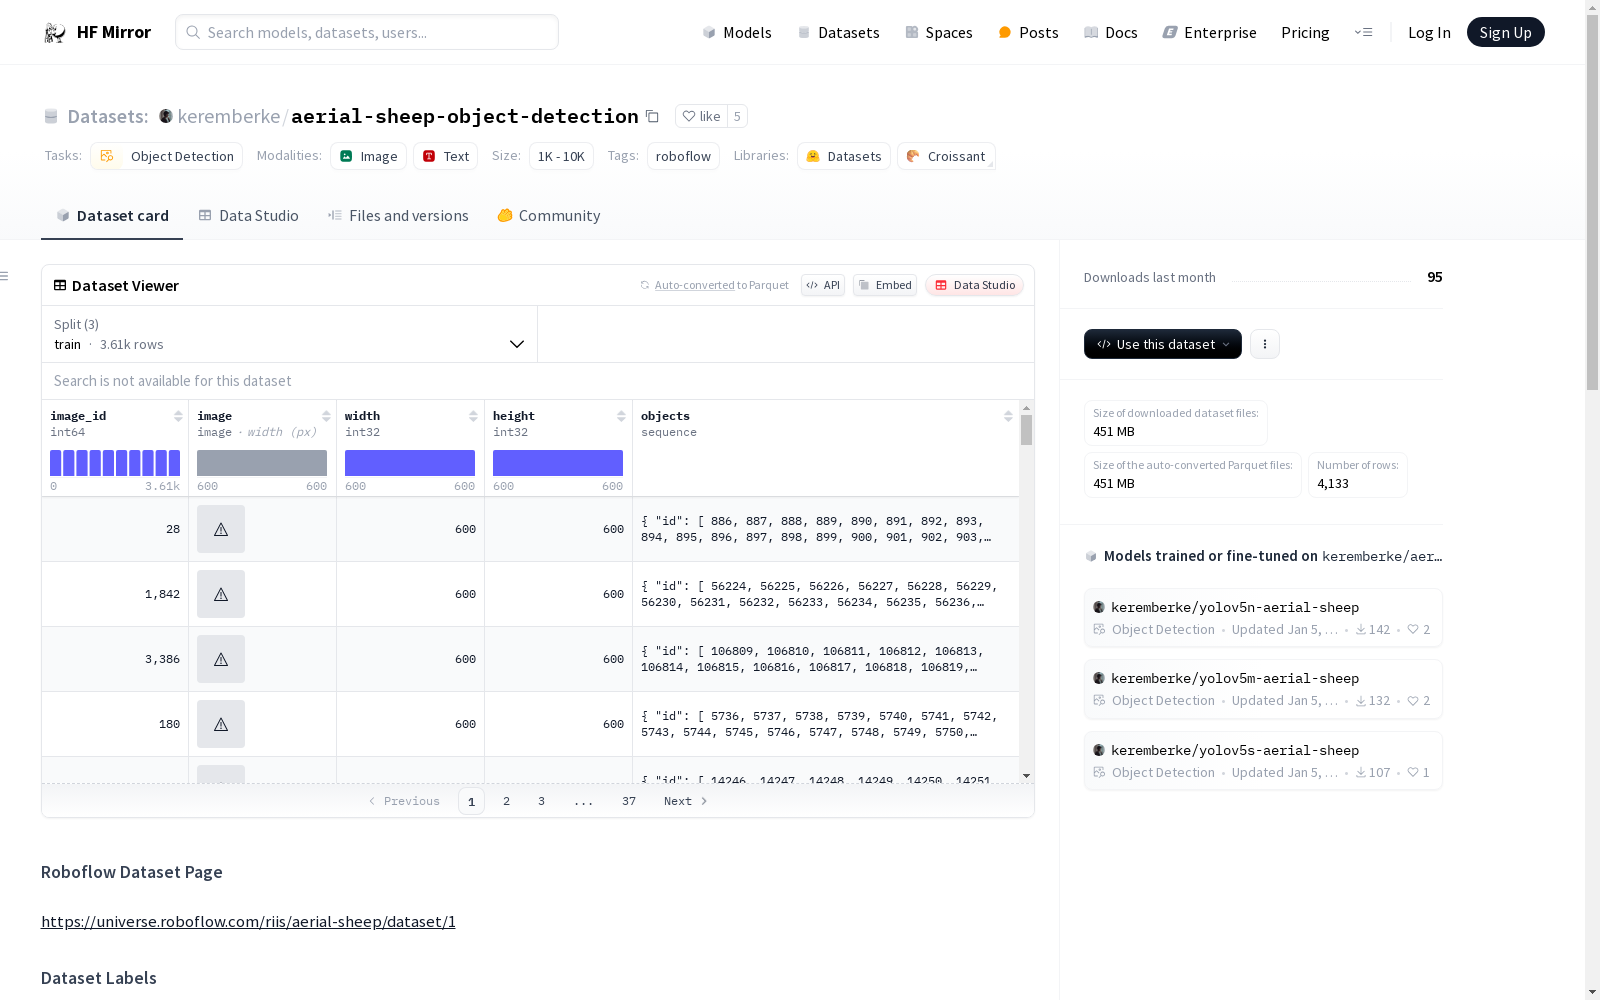The image size is (1600, 1000).
Task: Sort the width column
Action: [473, 416]
